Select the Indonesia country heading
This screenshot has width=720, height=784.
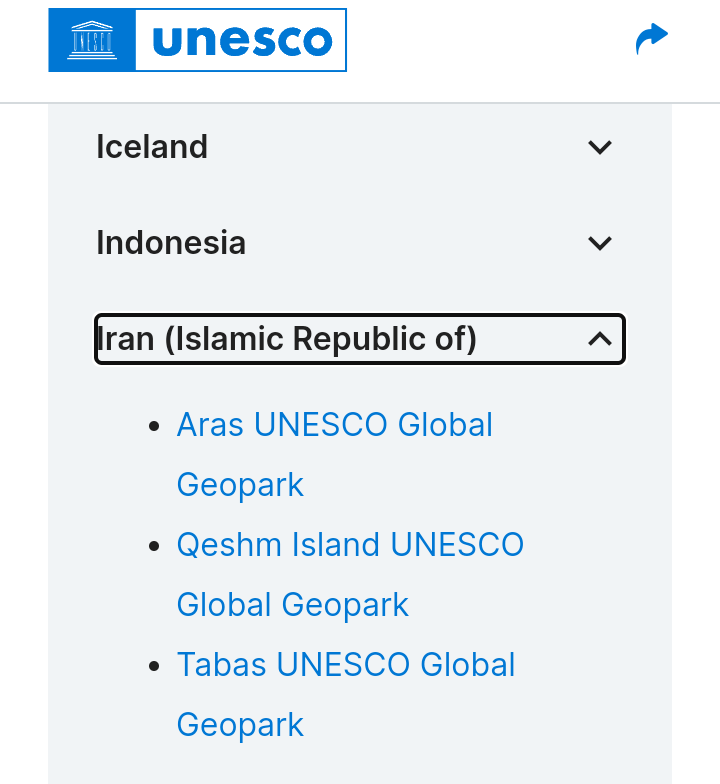[x=171, y=243]
